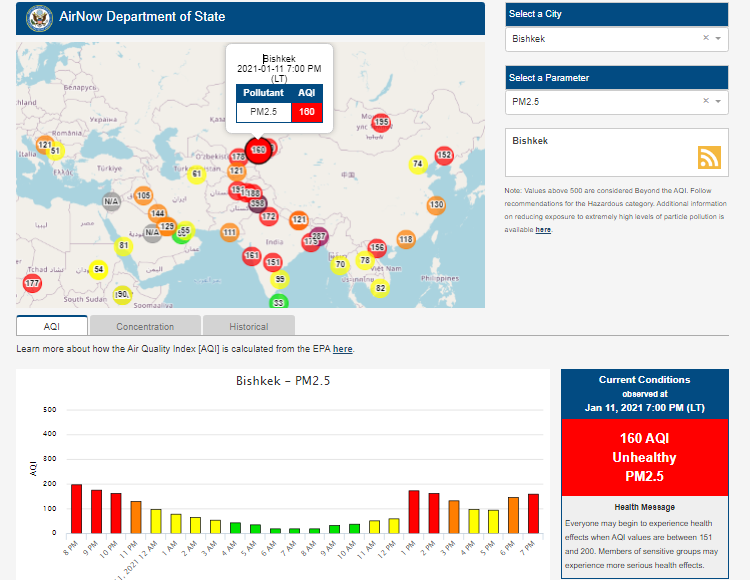Expand the Select a Parameter dropdown arrow

(x=719, y=101)
